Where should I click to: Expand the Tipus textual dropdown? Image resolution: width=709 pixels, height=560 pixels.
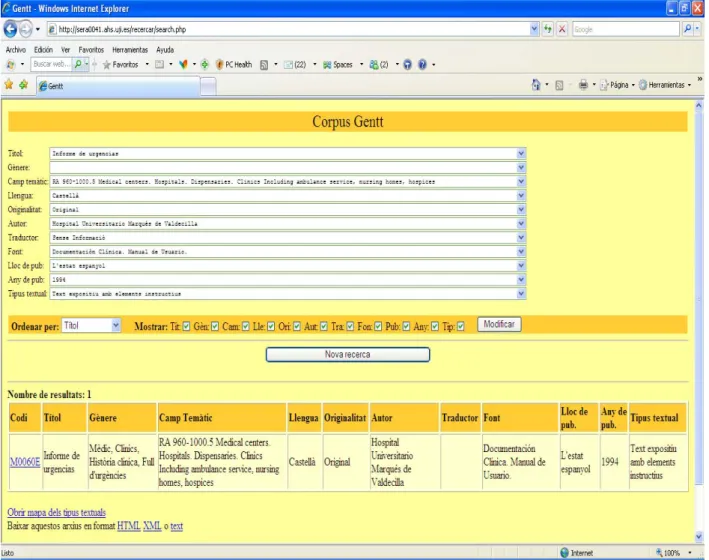tap(521, 294)
